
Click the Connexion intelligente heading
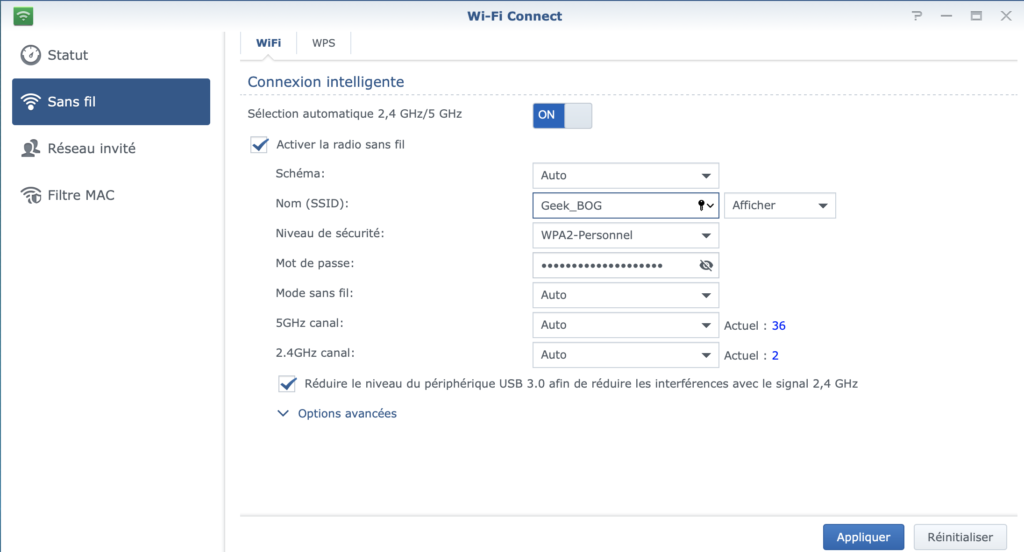[x=326, y=82]
